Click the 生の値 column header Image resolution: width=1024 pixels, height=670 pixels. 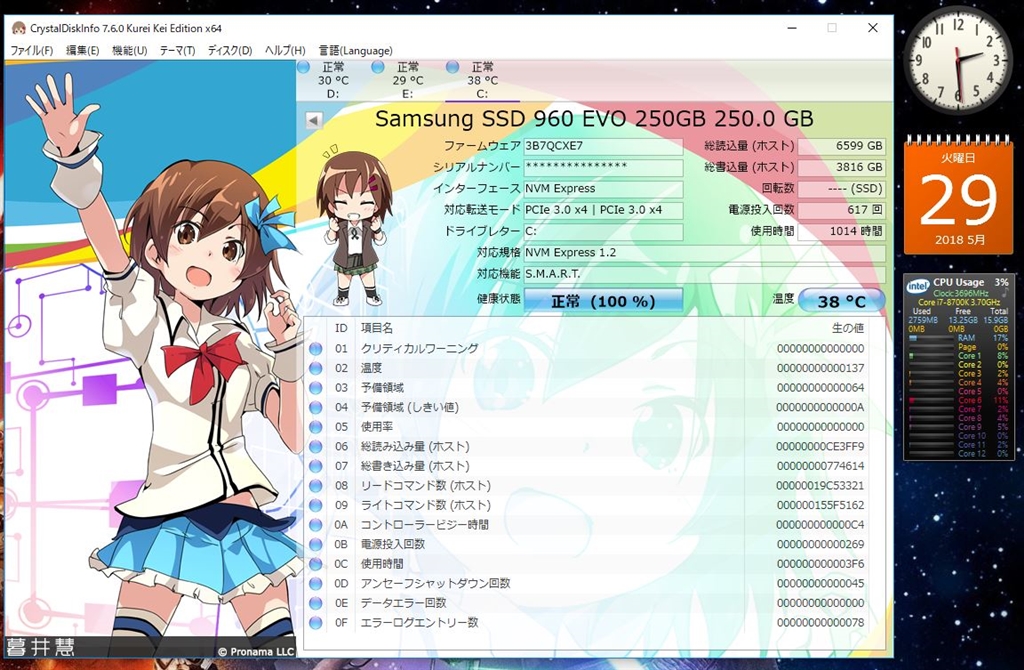coord(848,328)
